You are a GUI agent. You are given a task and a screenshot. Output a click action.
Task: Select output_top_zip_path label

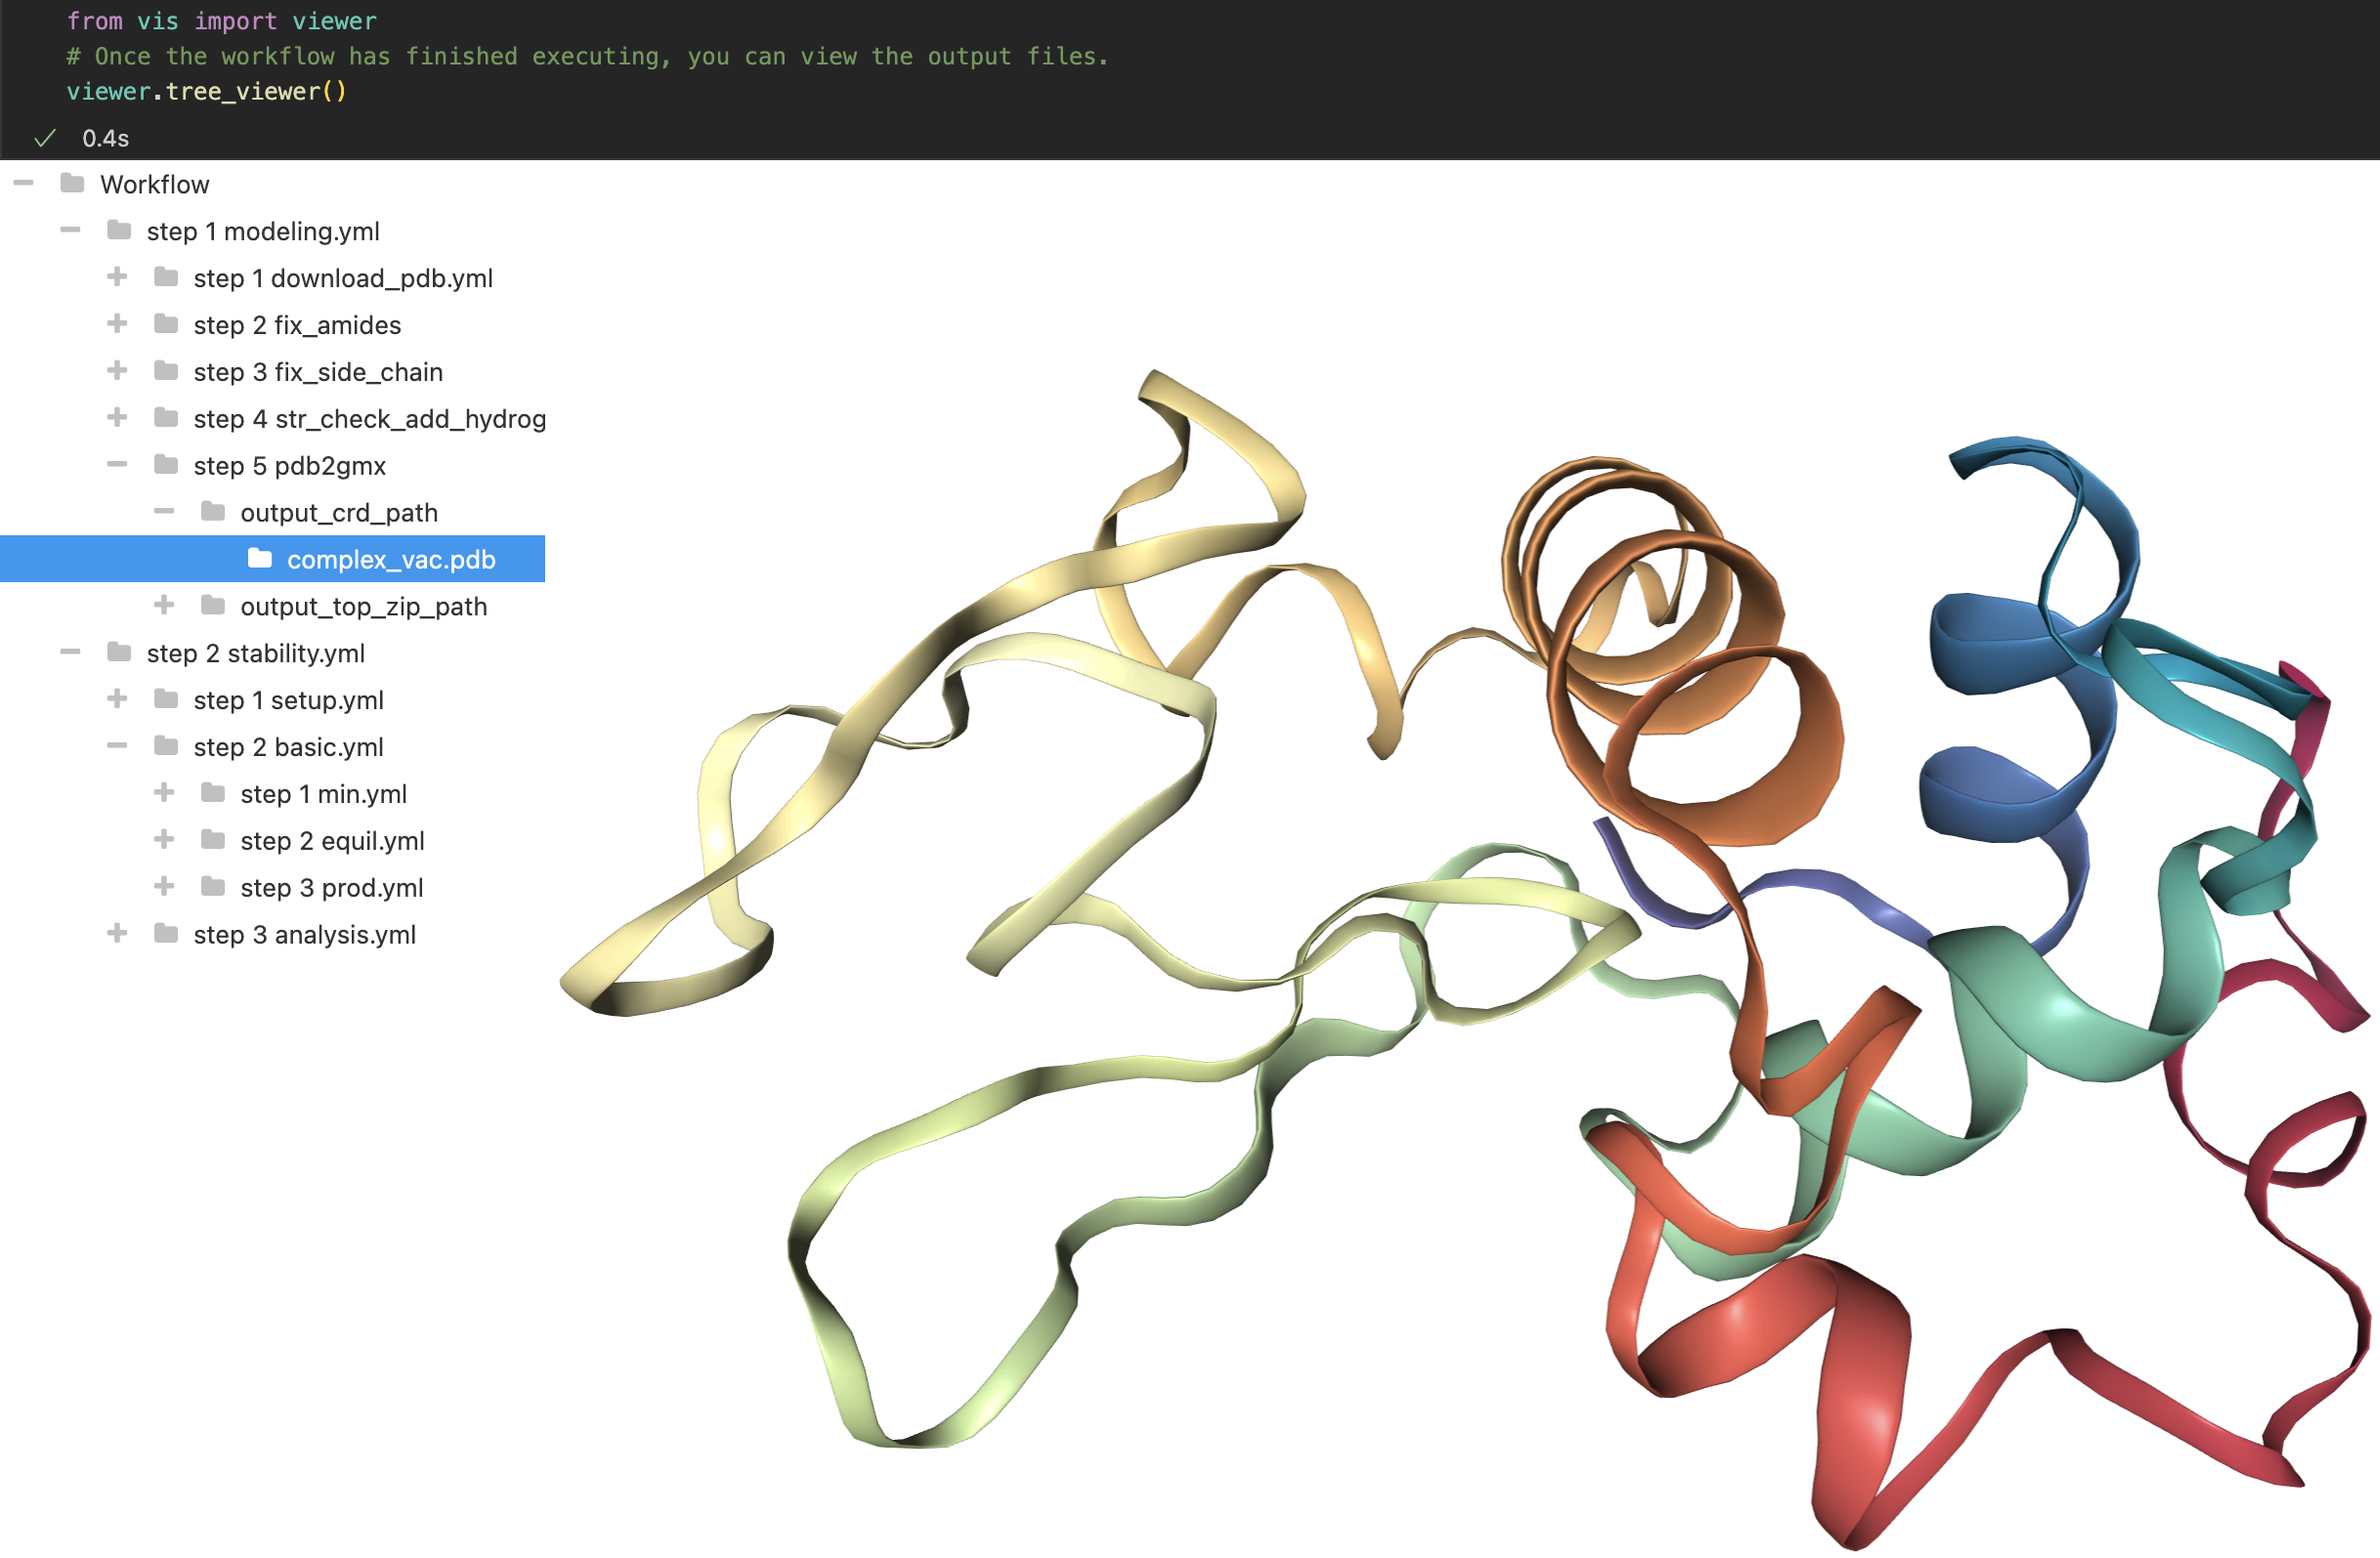(364, 607)
